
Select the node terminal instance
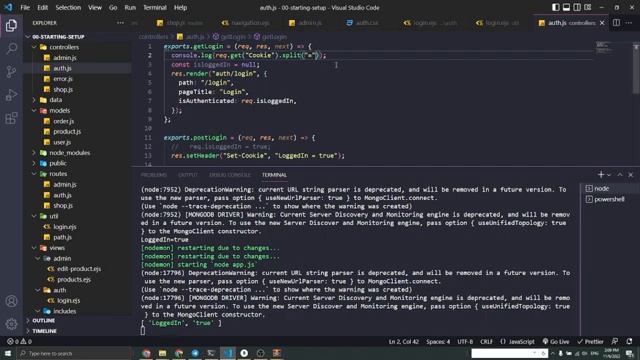pos(609,189)
